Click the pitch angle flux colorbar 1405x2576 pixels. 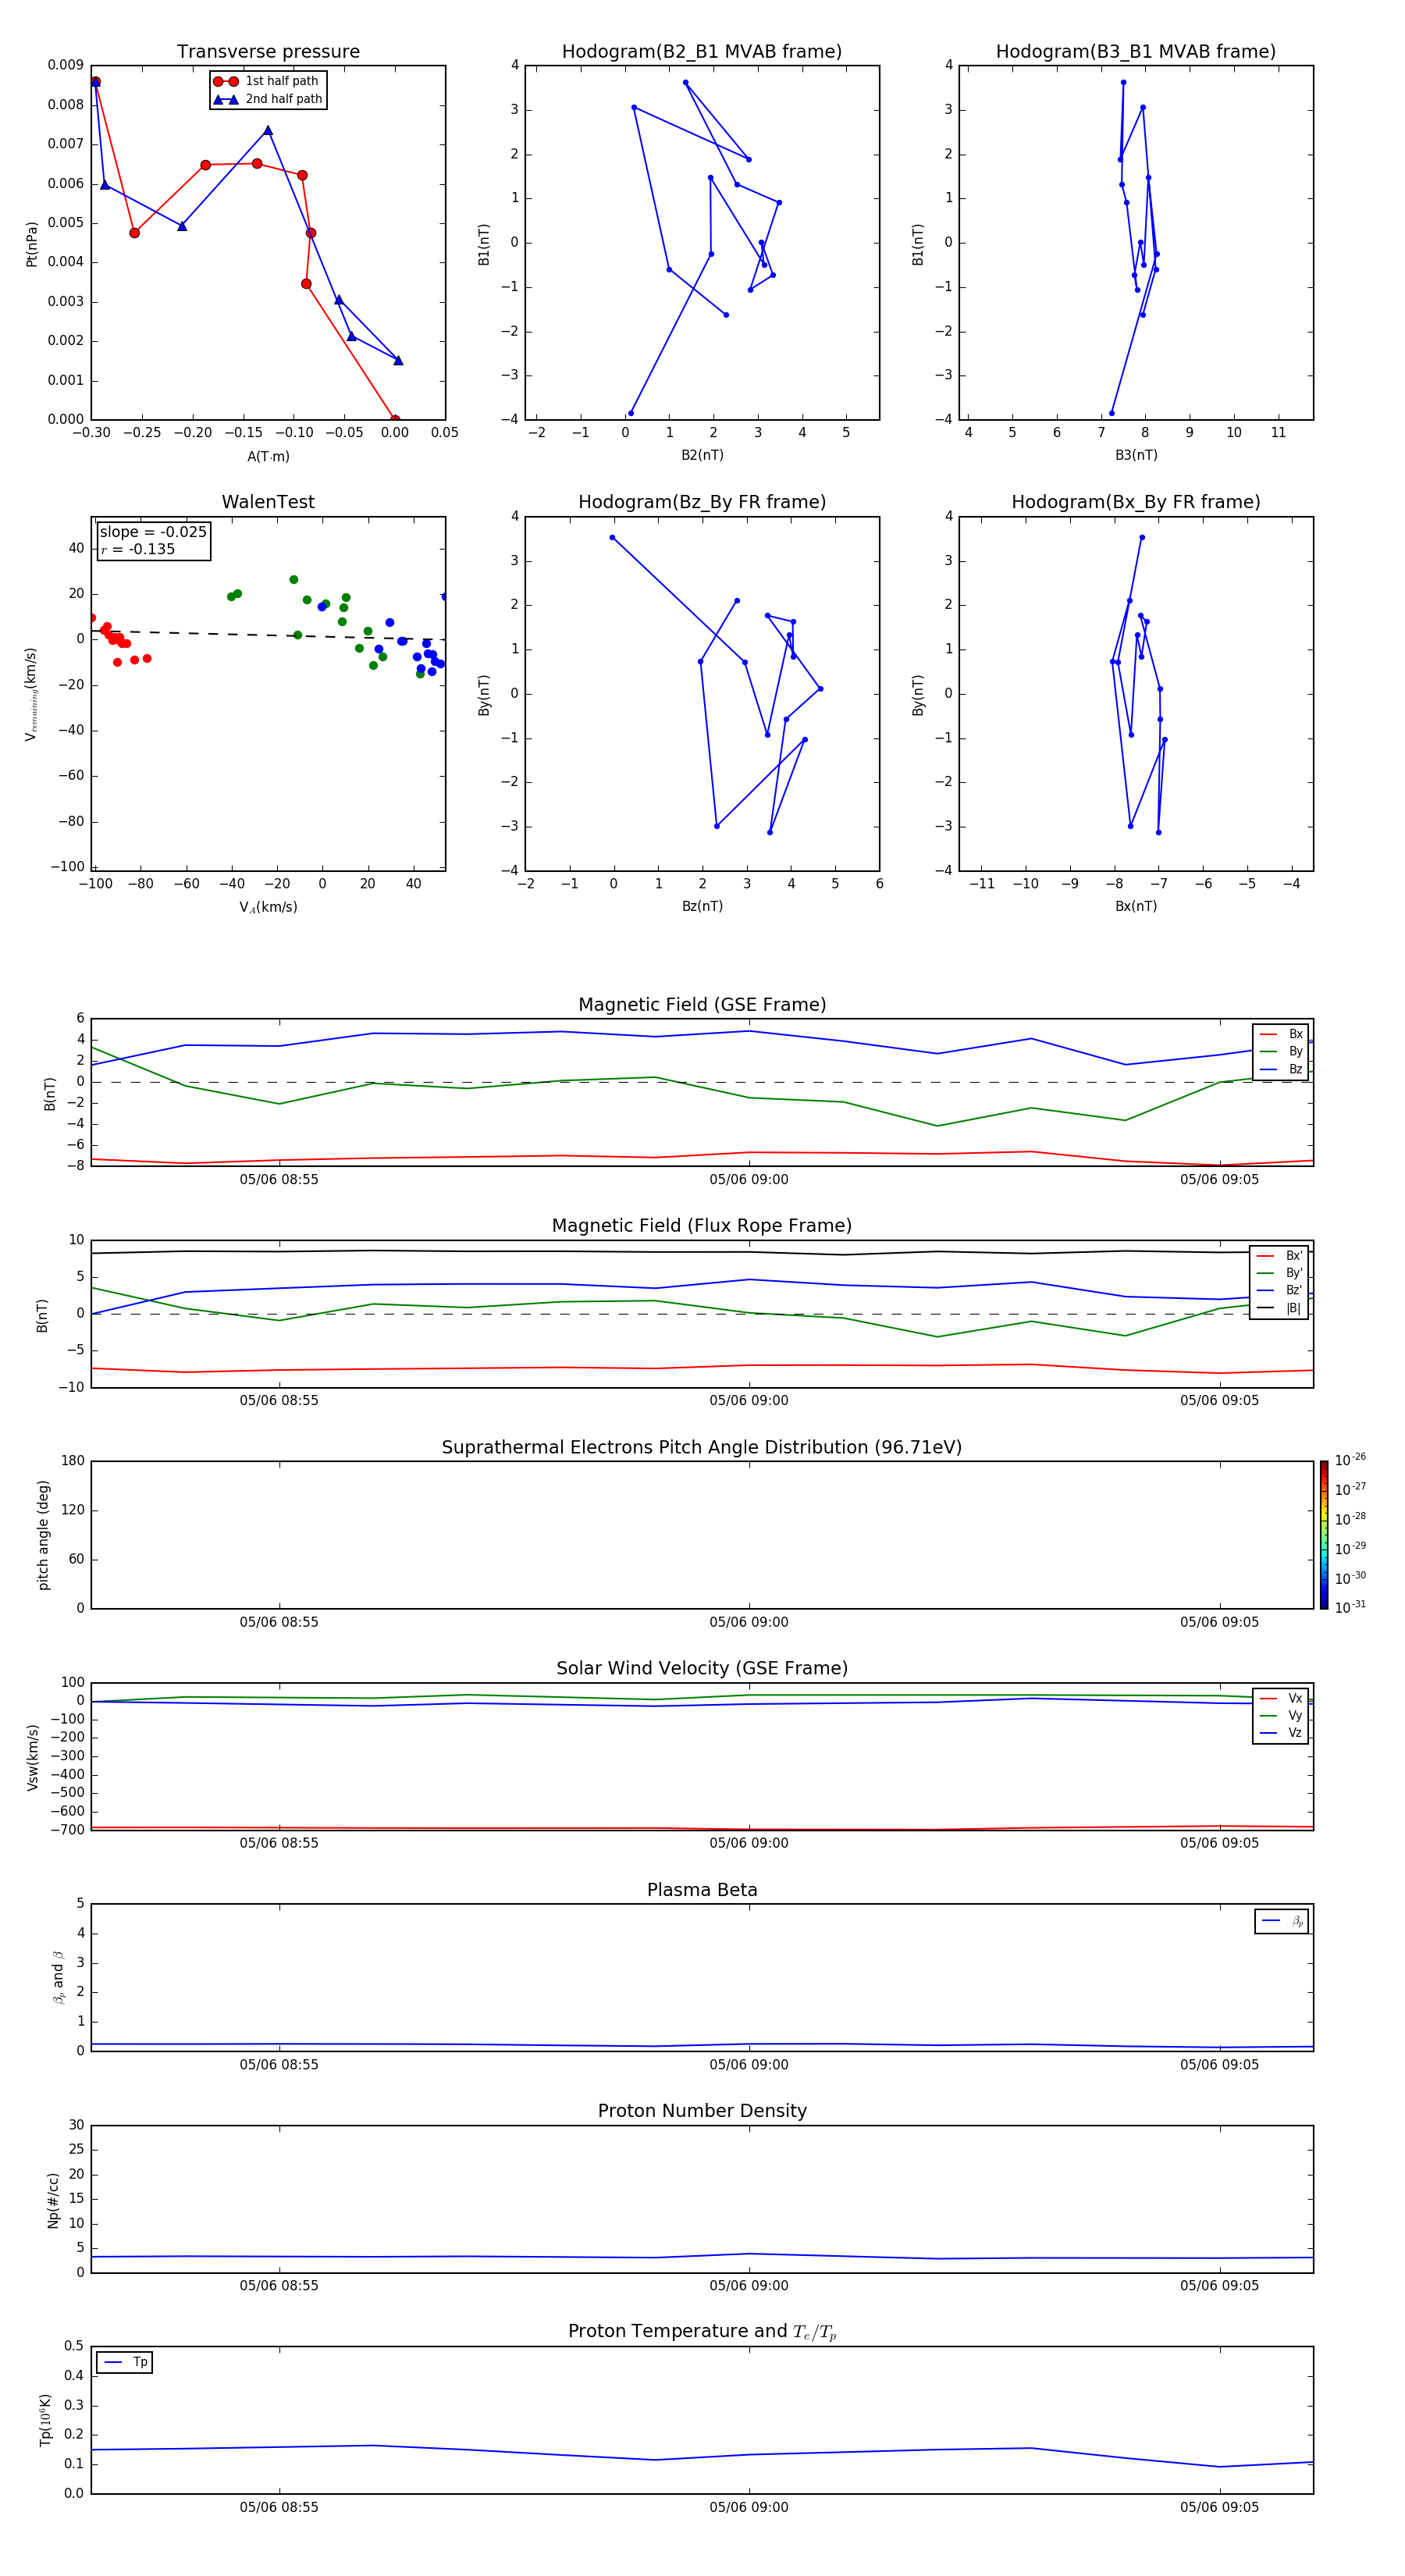[x=1324, y=1535]
